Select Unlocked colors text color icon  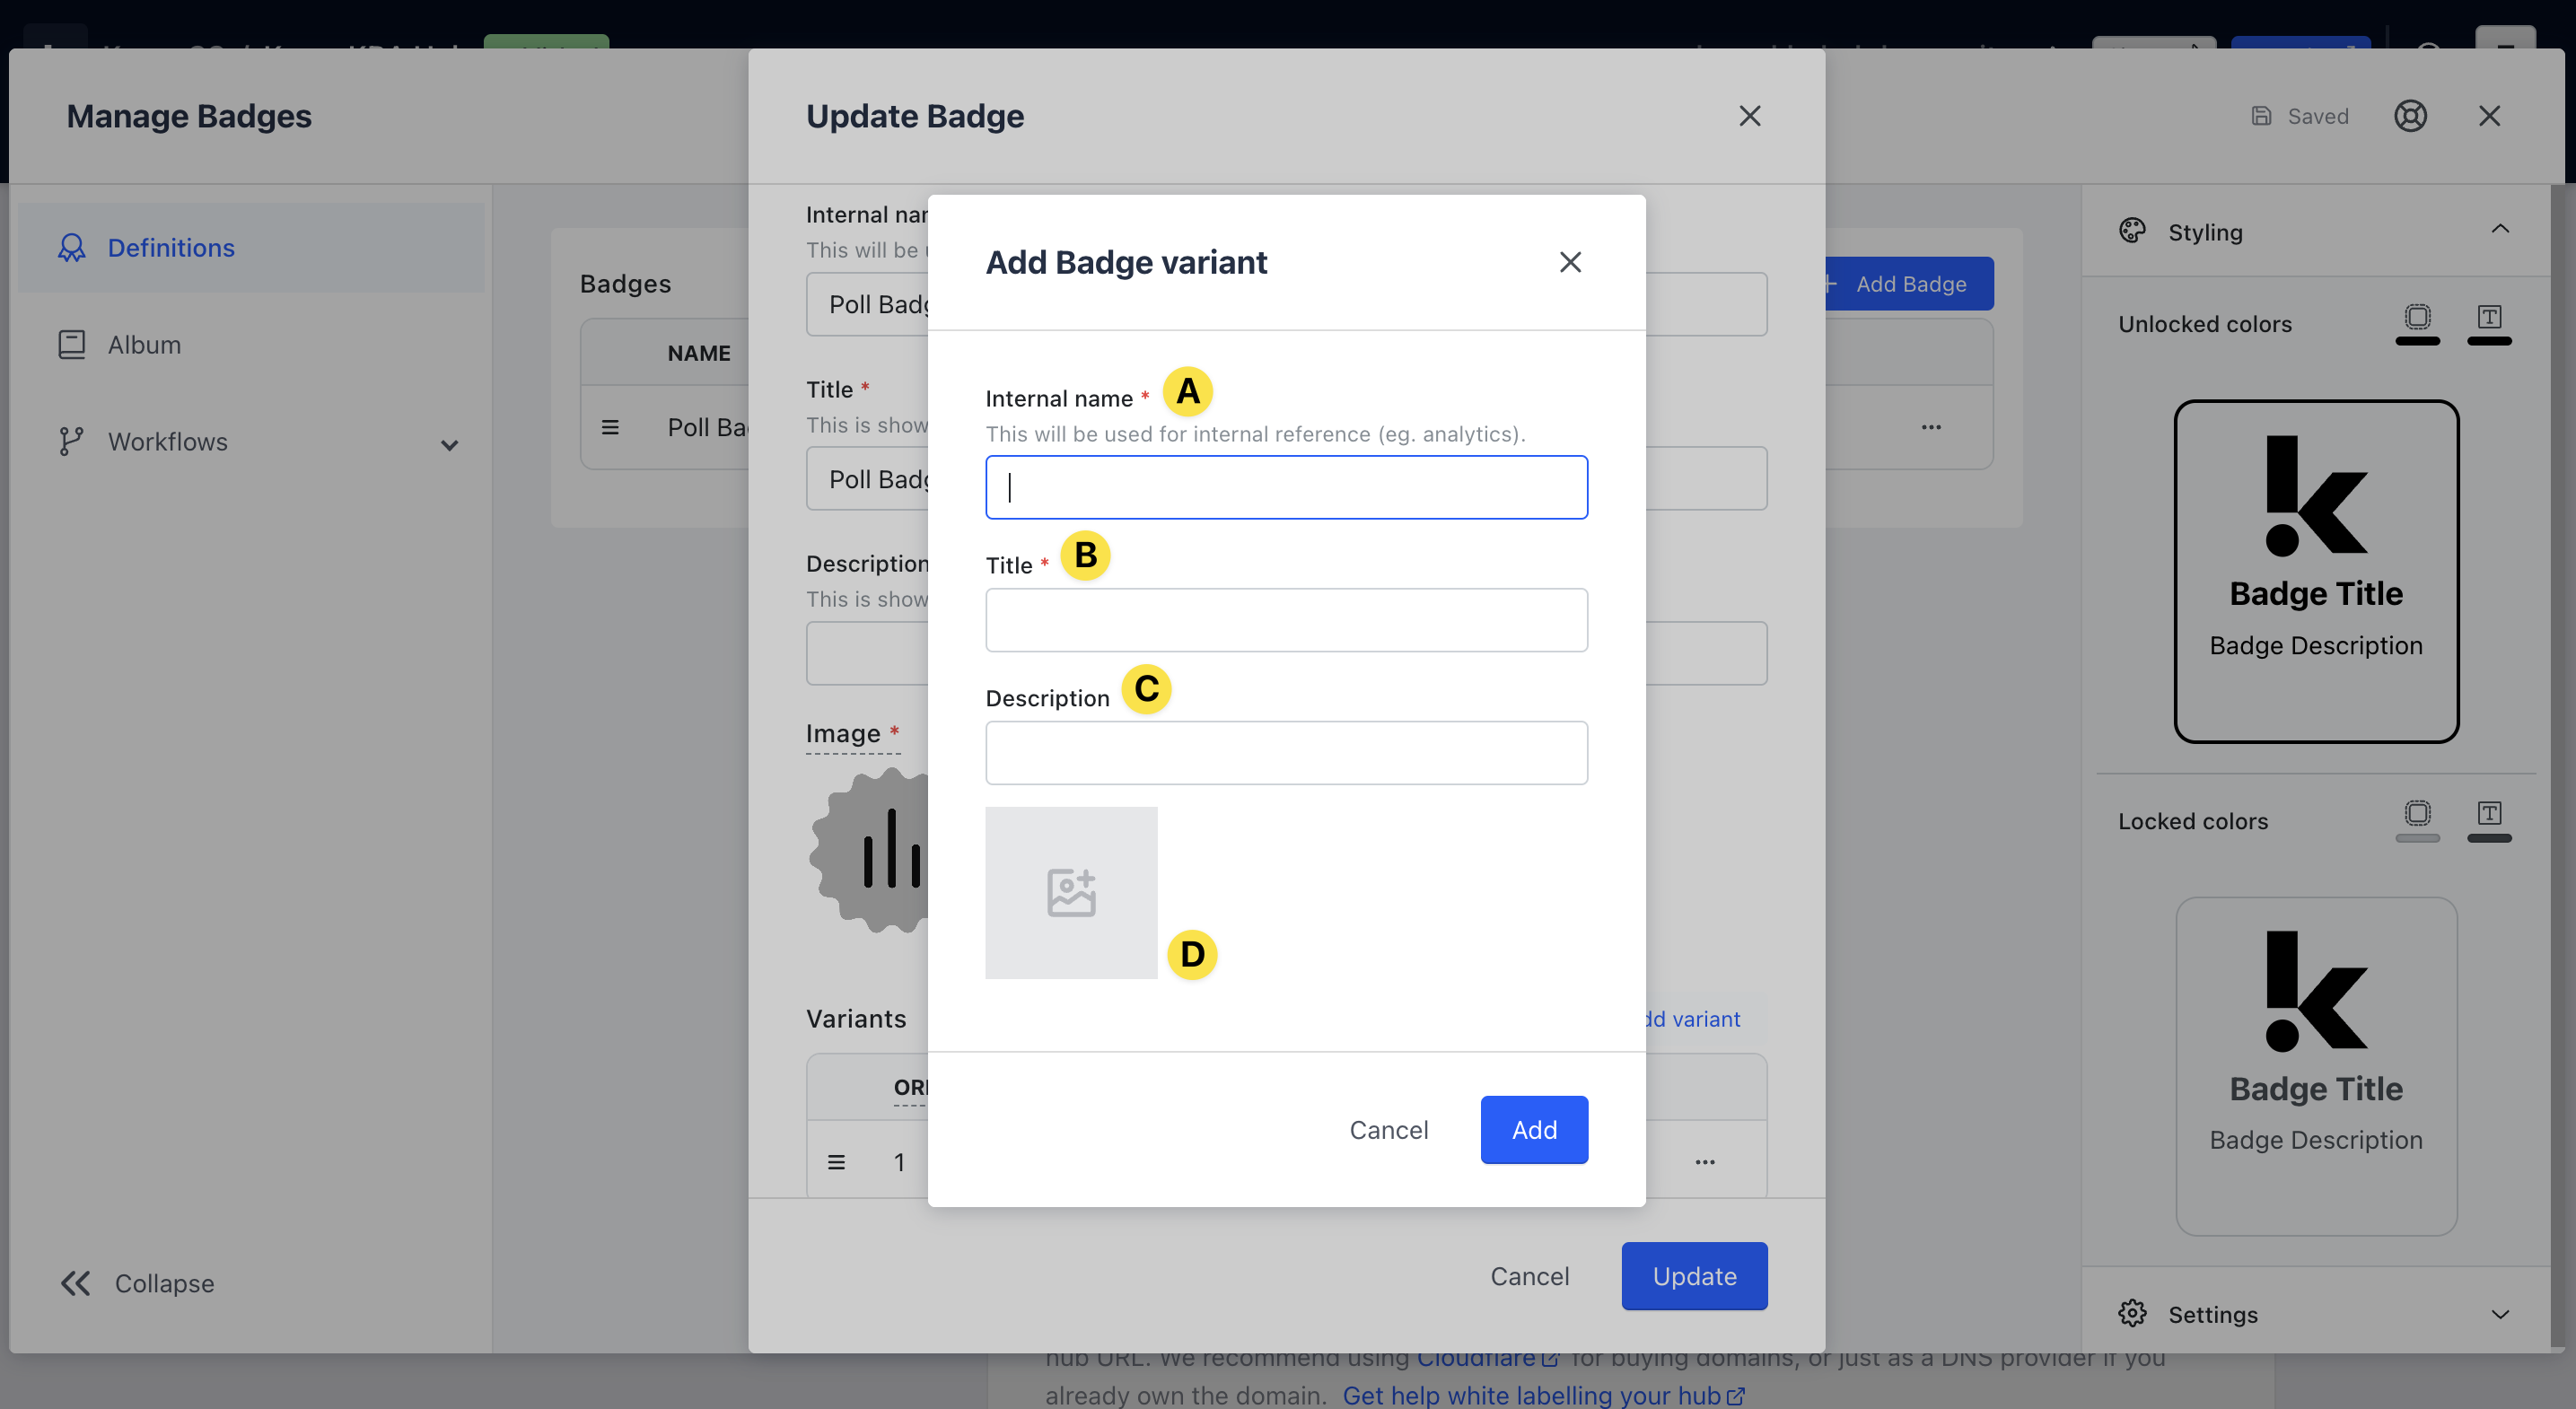point(2489,318)
